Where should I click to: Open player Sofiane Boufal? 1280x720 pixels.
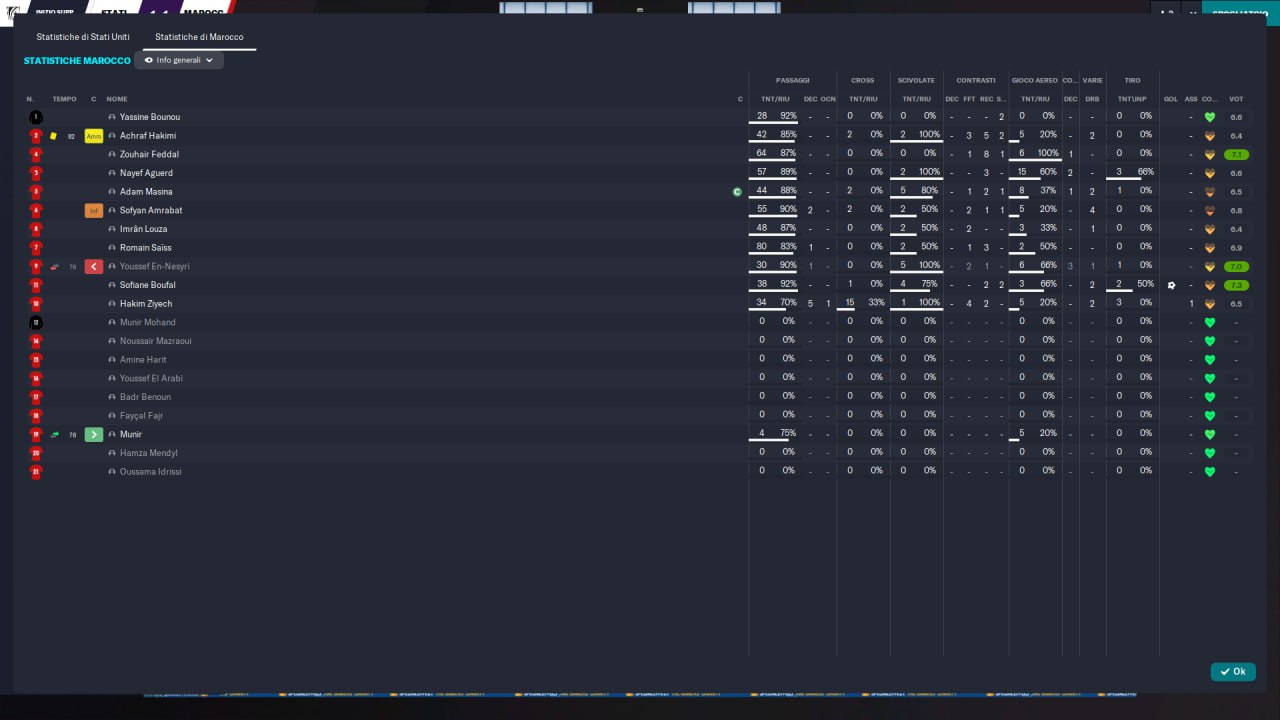147,285
